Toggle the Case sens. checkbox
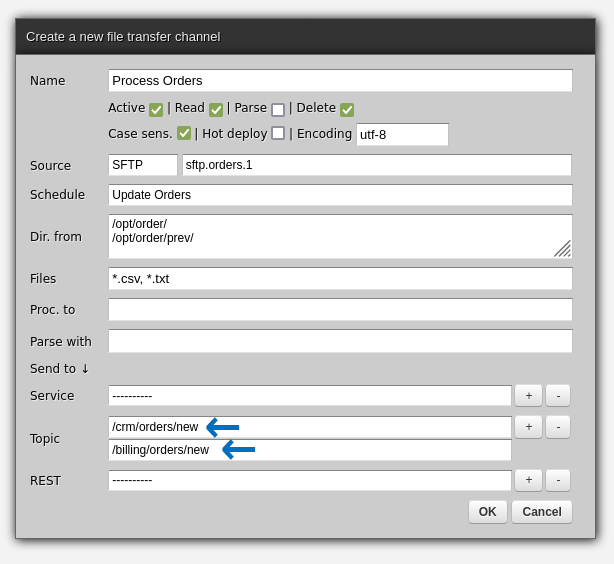 point(184,133)
